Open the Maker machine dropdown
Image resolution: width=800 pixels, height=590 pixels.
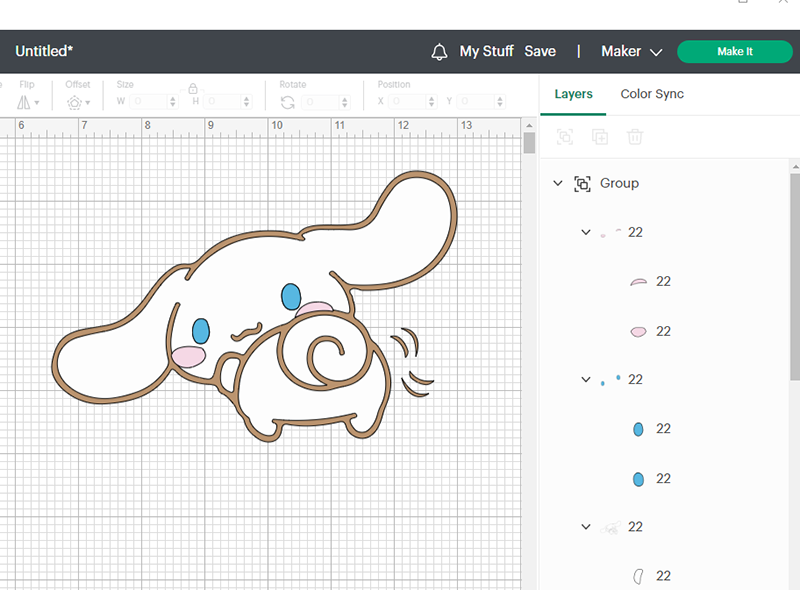(631, 51)
